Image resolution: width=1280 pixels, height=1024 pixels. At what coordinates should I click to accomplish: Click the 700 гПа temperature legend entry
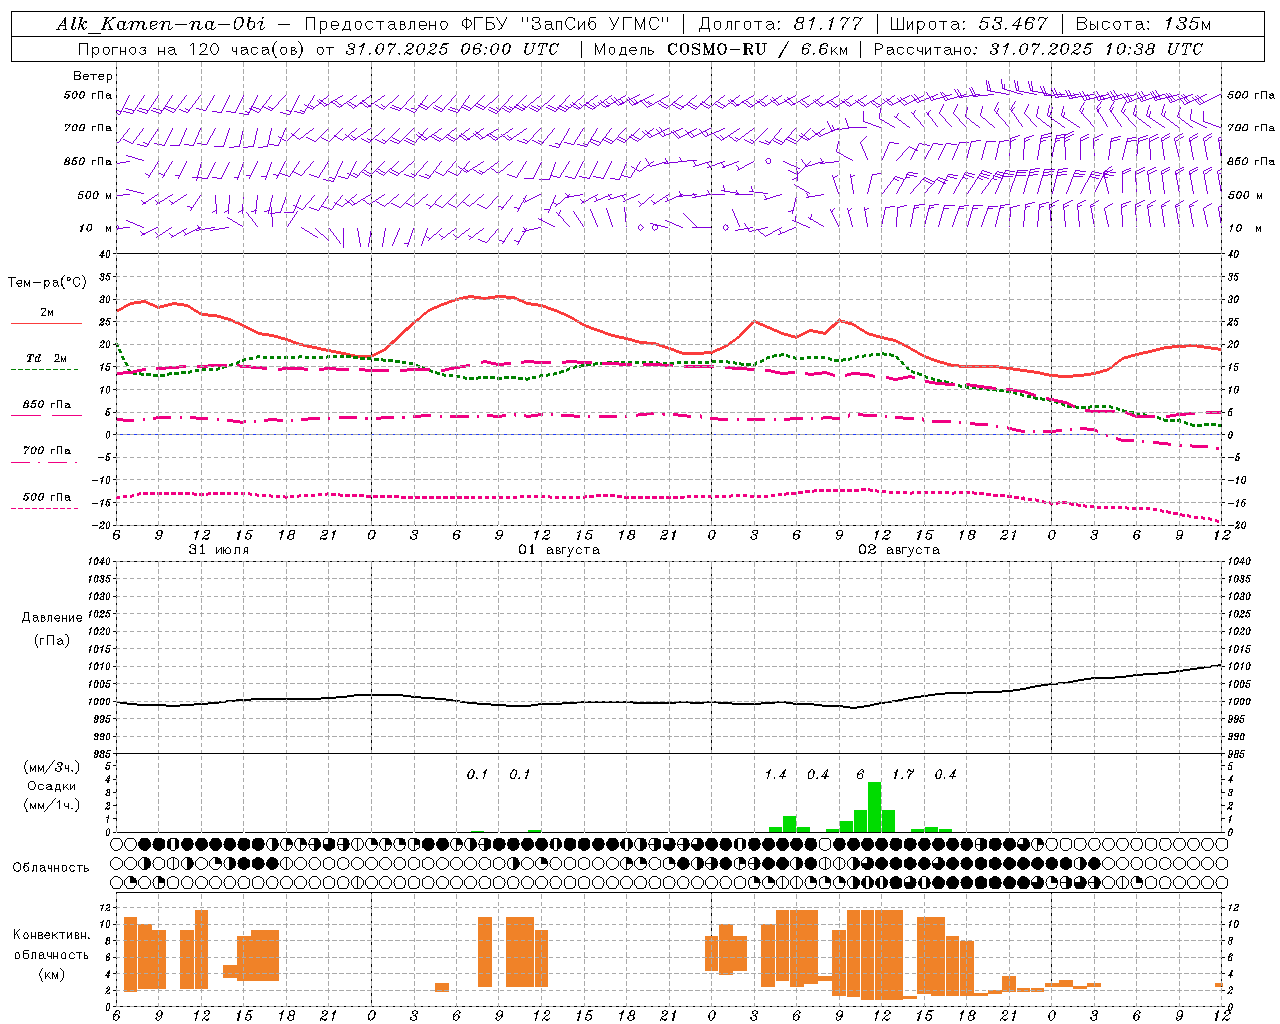pyautogui.click(x=47, y=450)
